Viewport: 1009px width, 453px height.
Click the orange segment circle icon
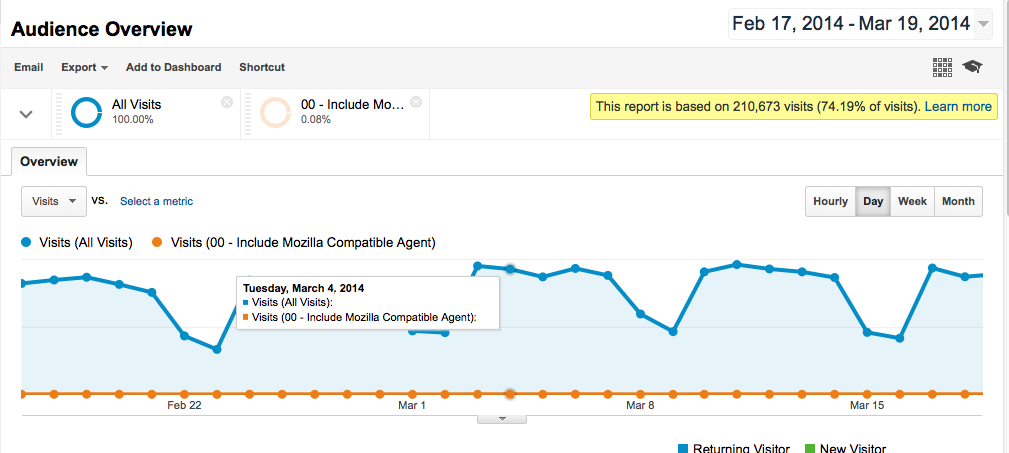click(276, 113)
